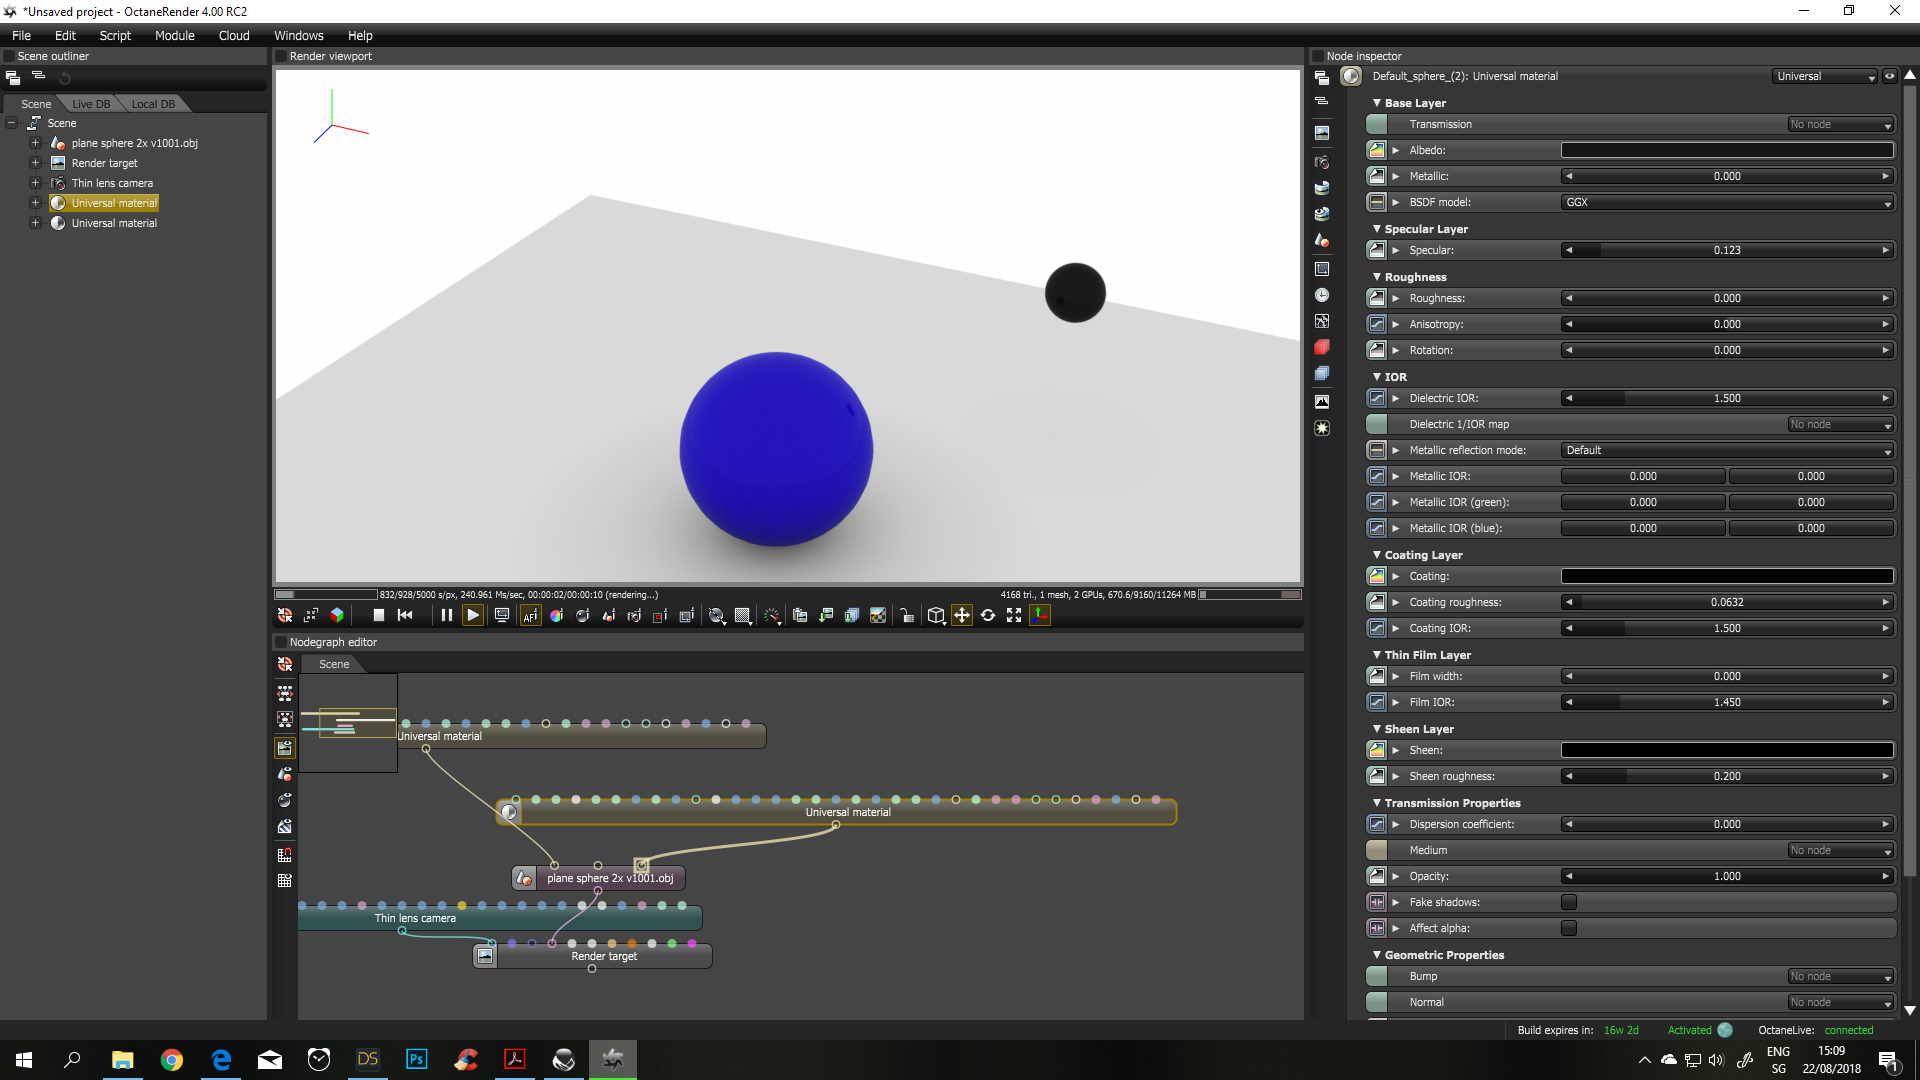Click the Albedo color swatch

pos(1727,150)
